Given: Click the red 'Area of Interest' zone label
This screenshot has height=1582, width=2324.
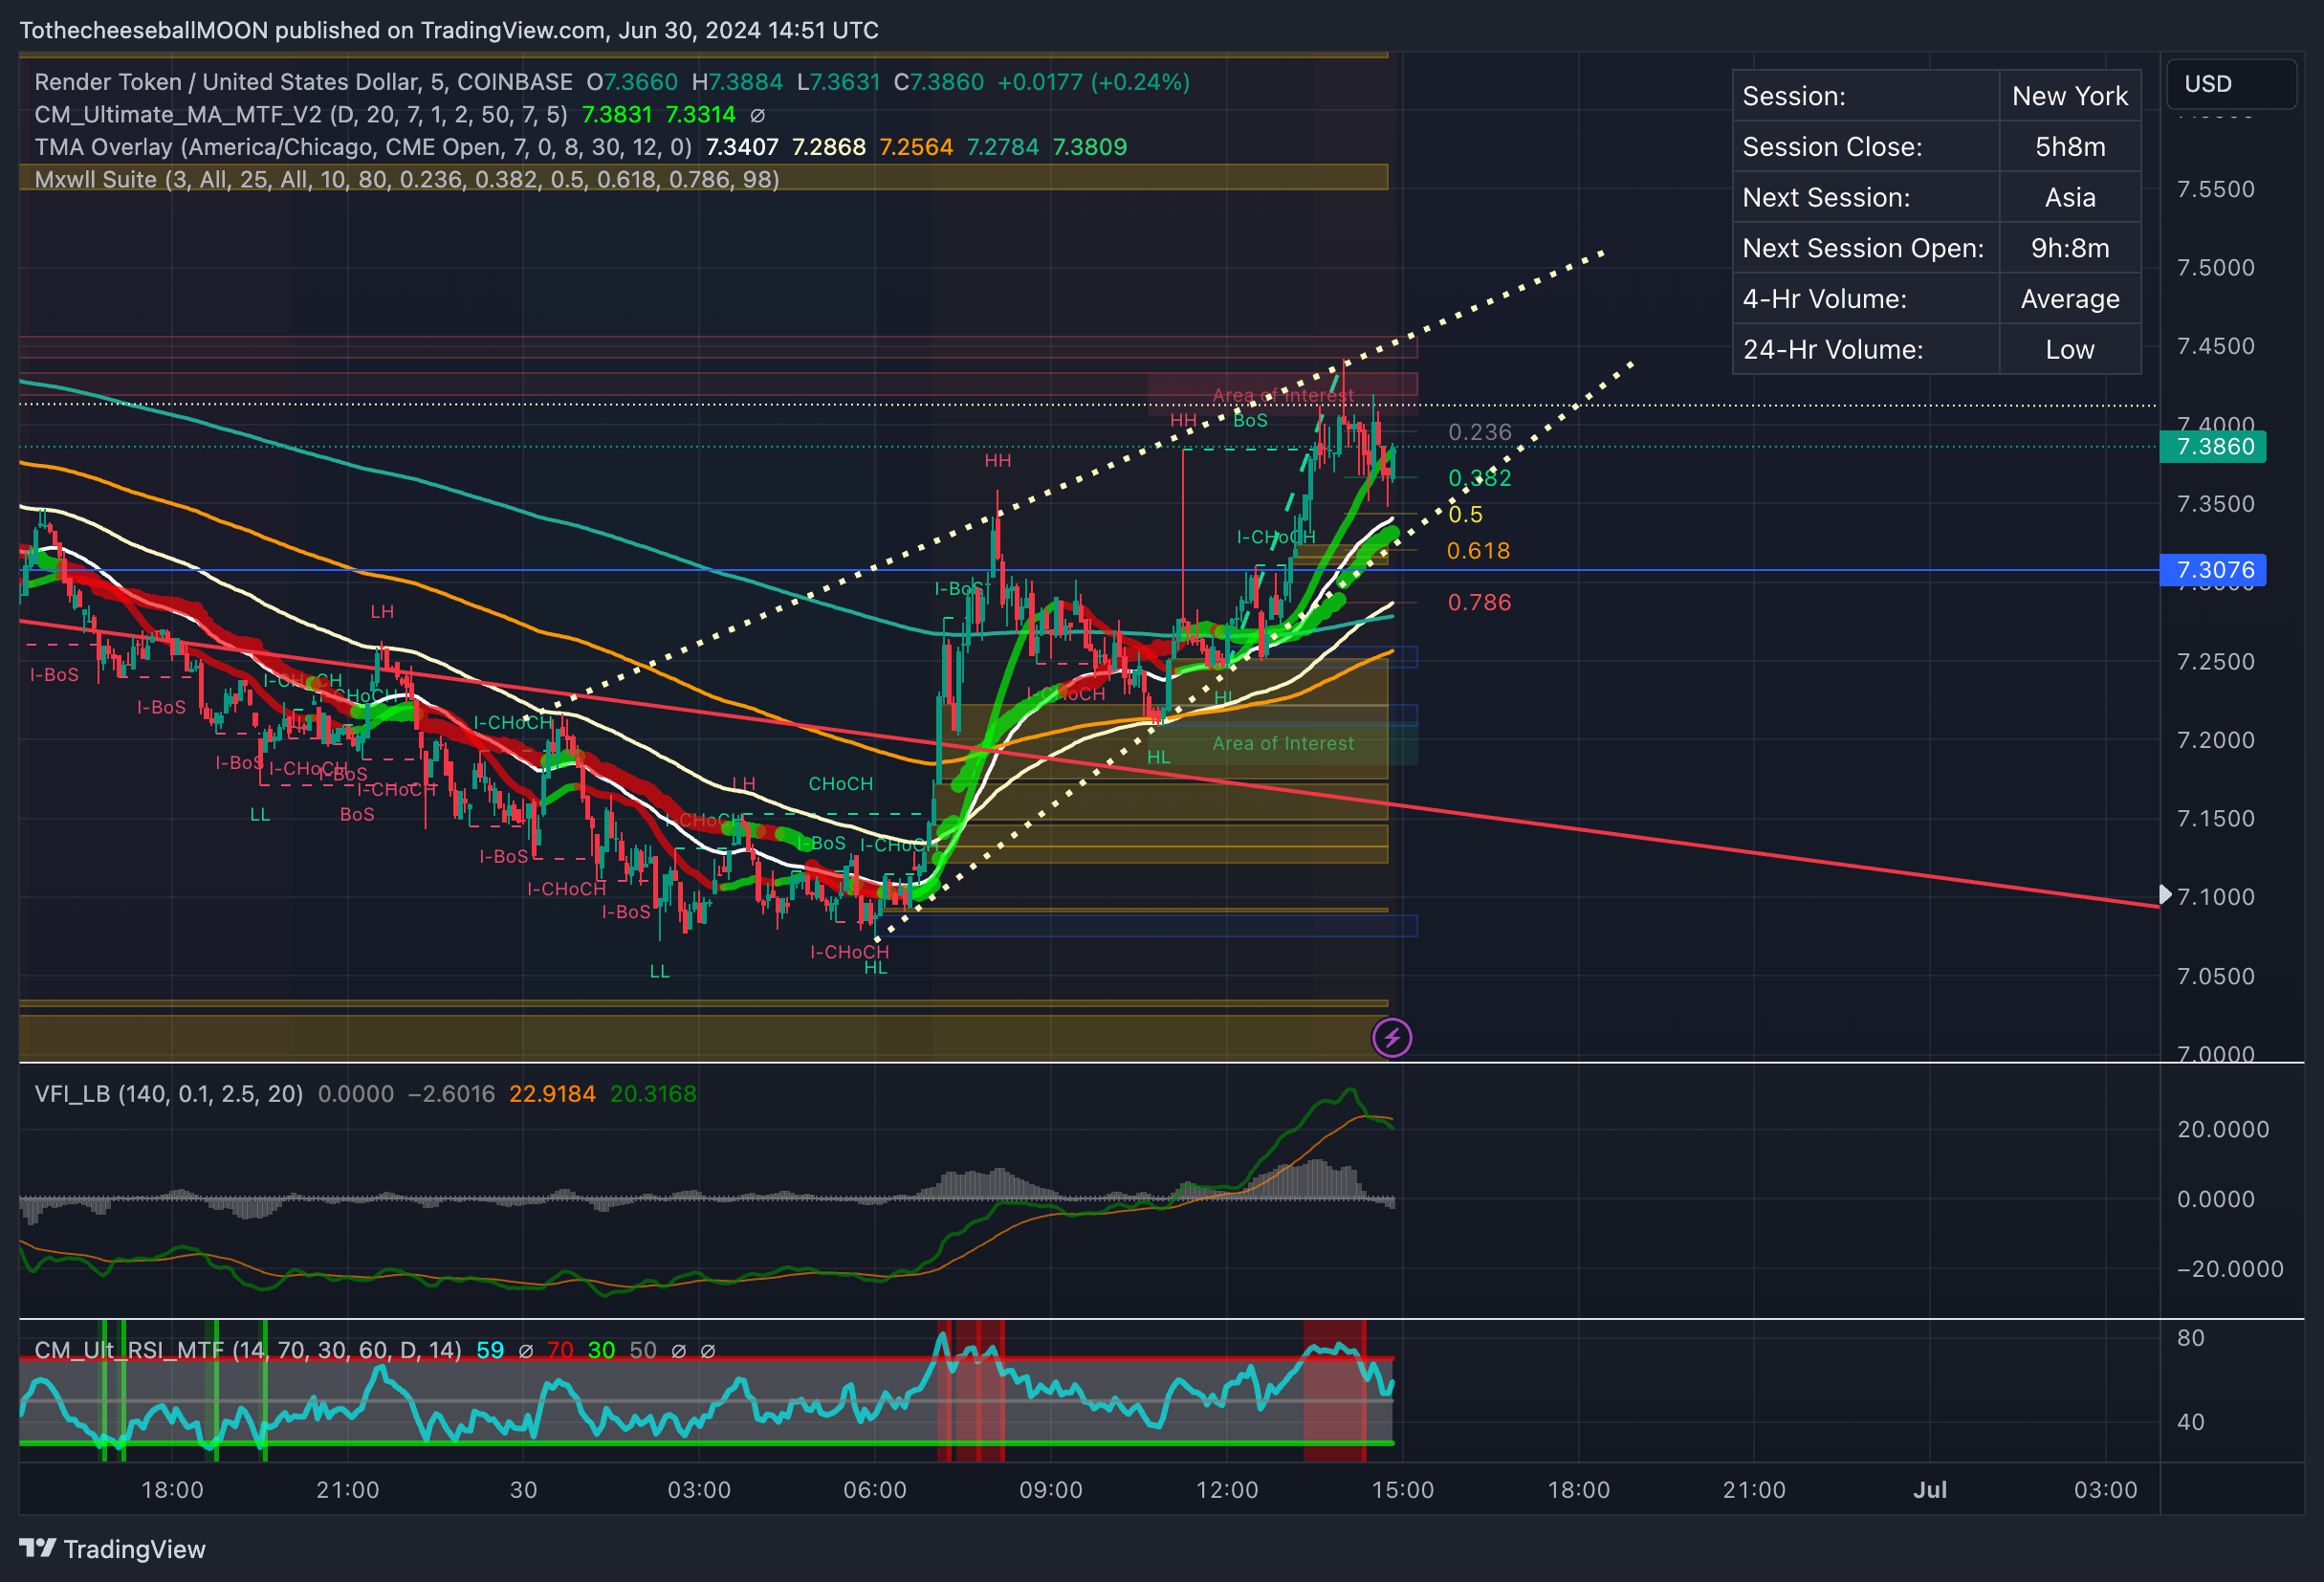Looking at the screenshot, I should point(1283,395).
